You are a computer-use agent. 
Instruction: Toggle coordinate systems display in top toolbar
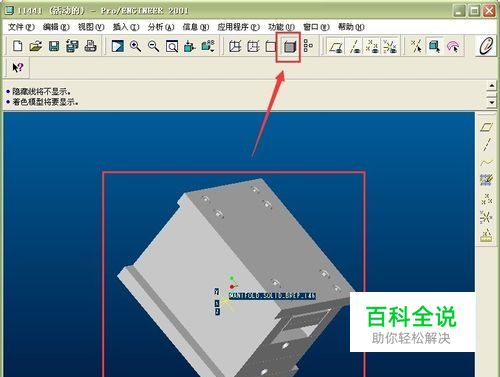(x=390, y=47)
